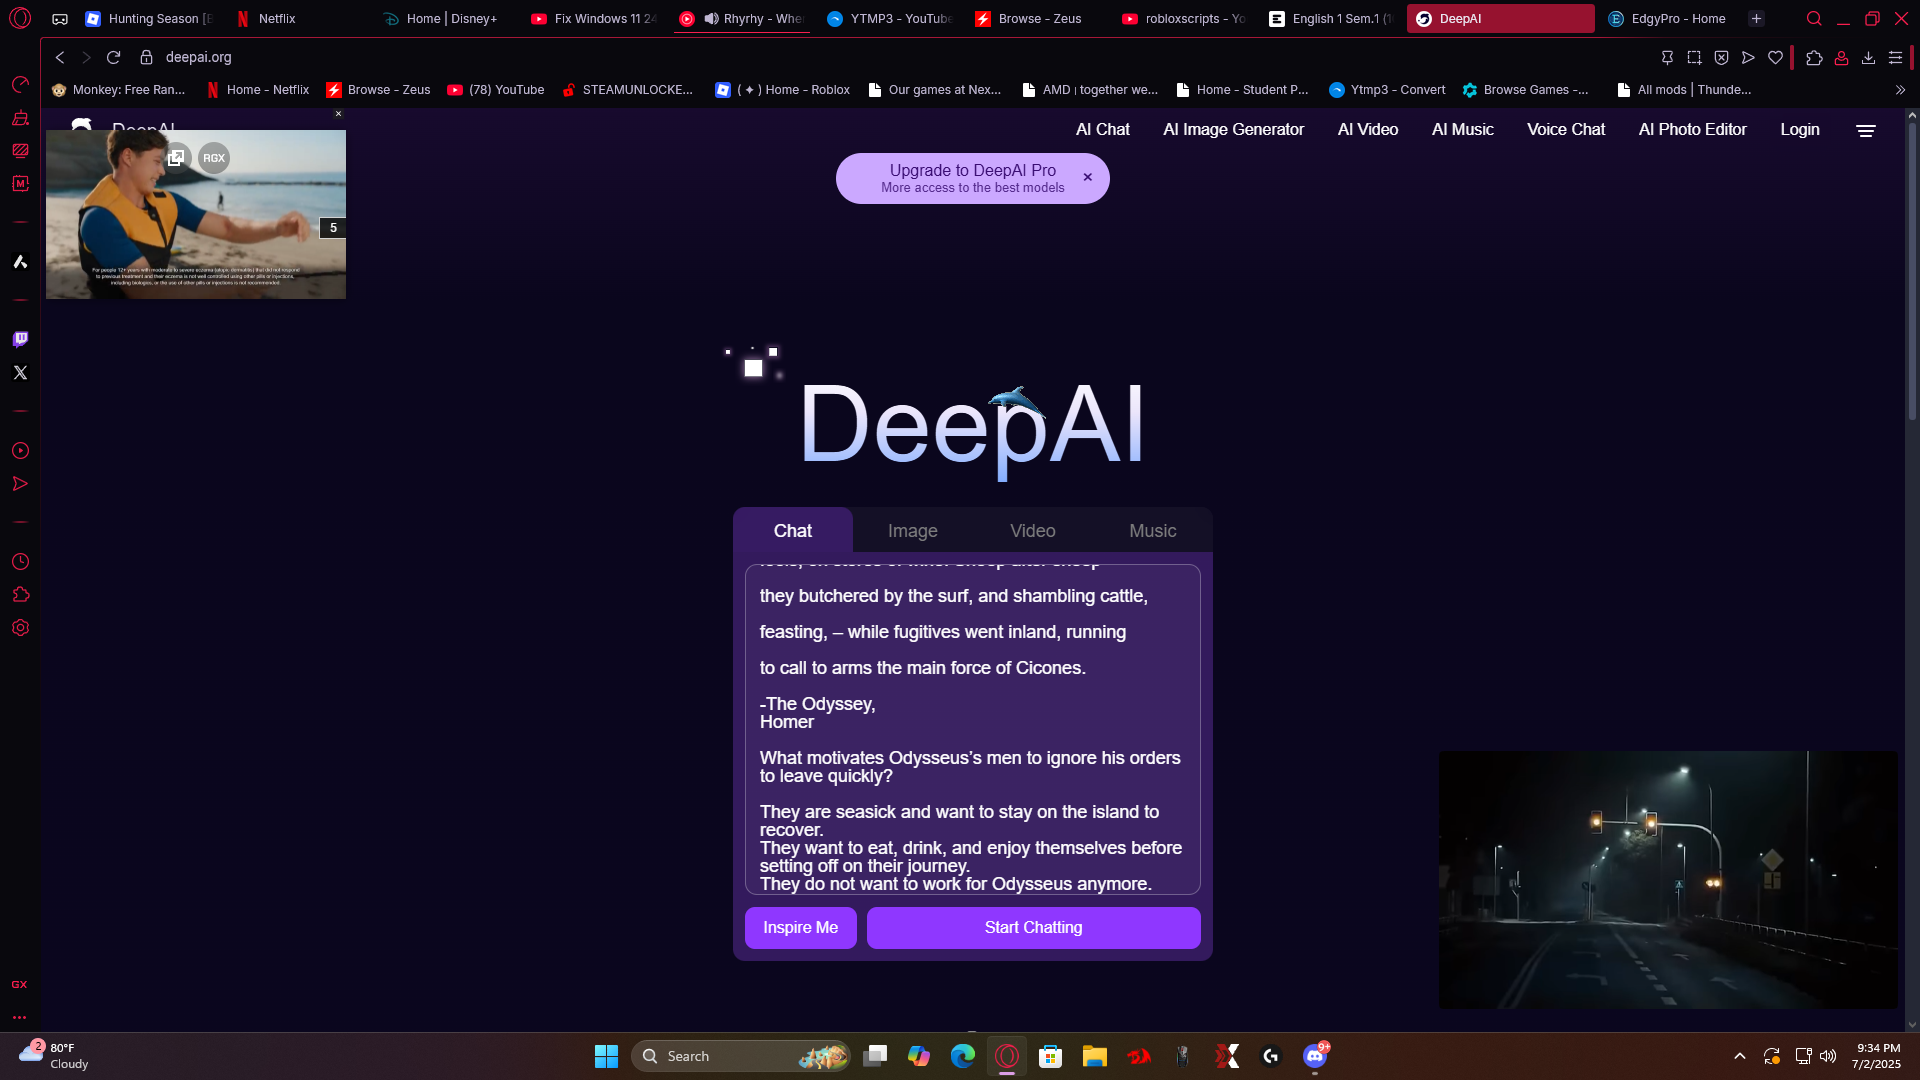This screenshot has width=1920, height=1080.
Task: Open the Home - Roblox bookmark
Action: pyautogui.click(x=783, y=90)
